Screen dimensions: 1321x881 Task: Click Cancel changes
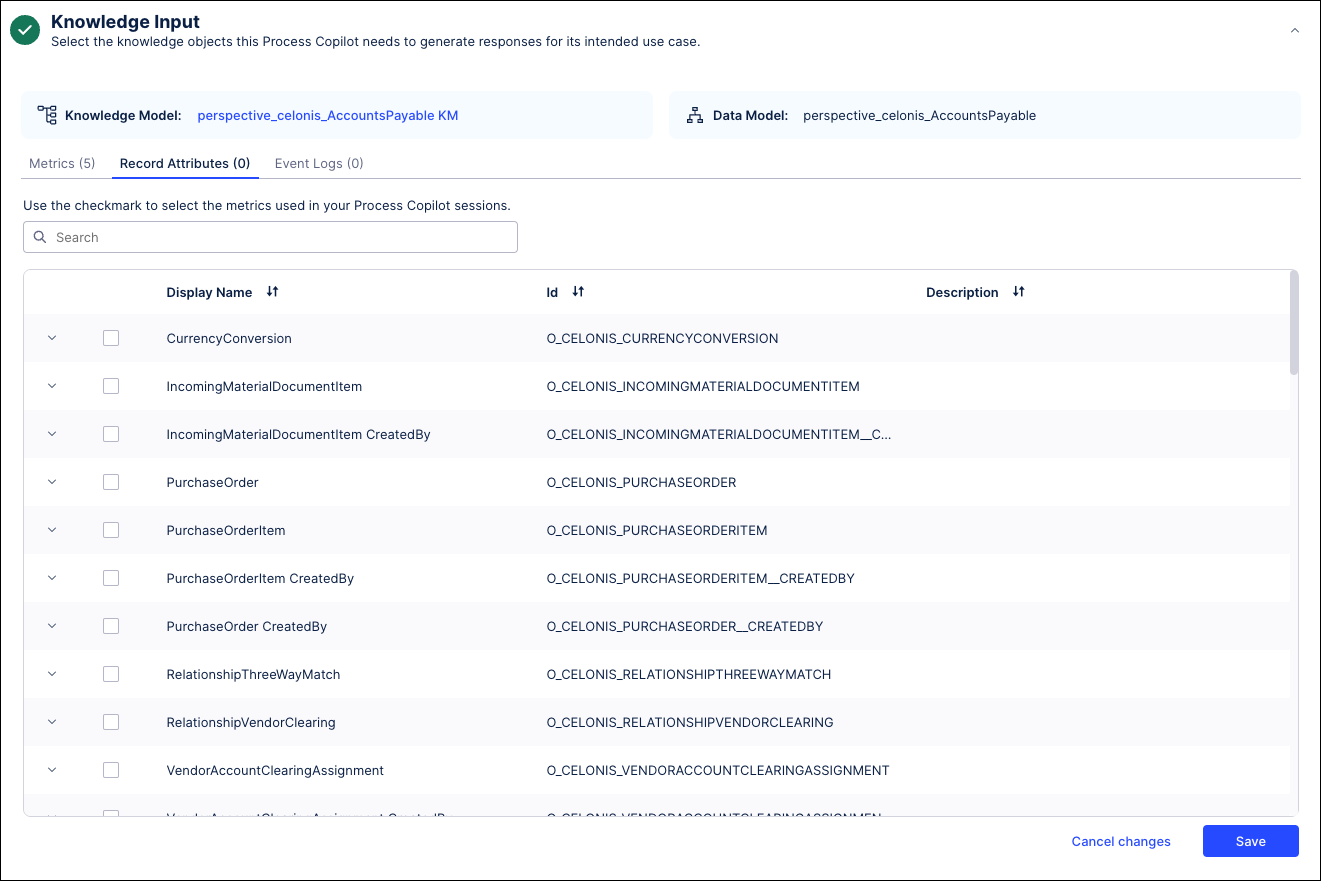click(1121, 841)
